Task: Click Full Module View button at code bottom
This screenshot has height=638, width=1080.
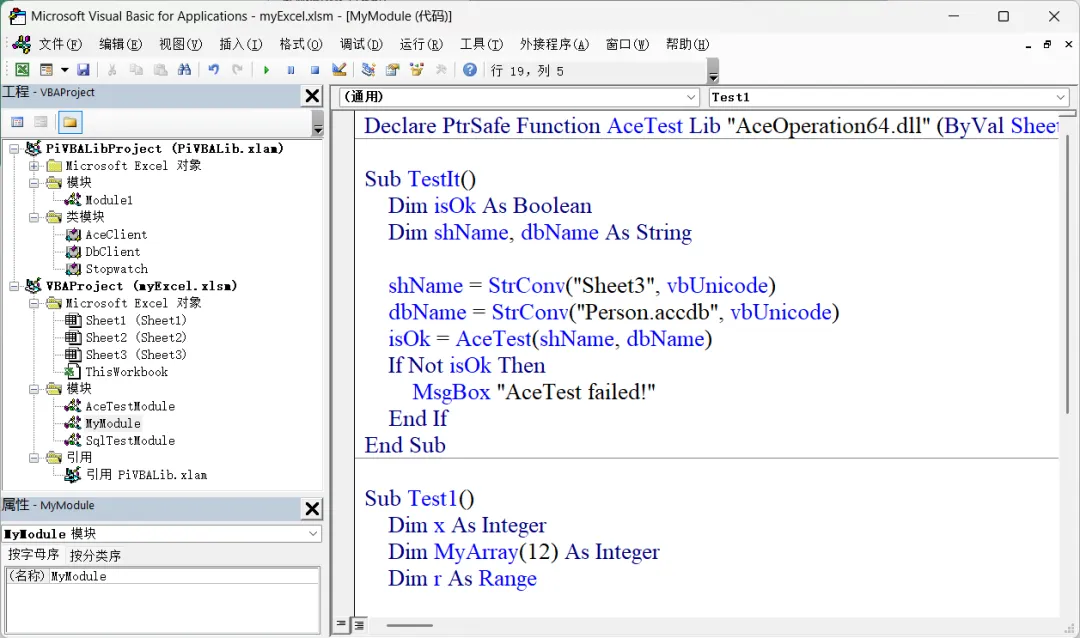Action: (x=359, y=625)
